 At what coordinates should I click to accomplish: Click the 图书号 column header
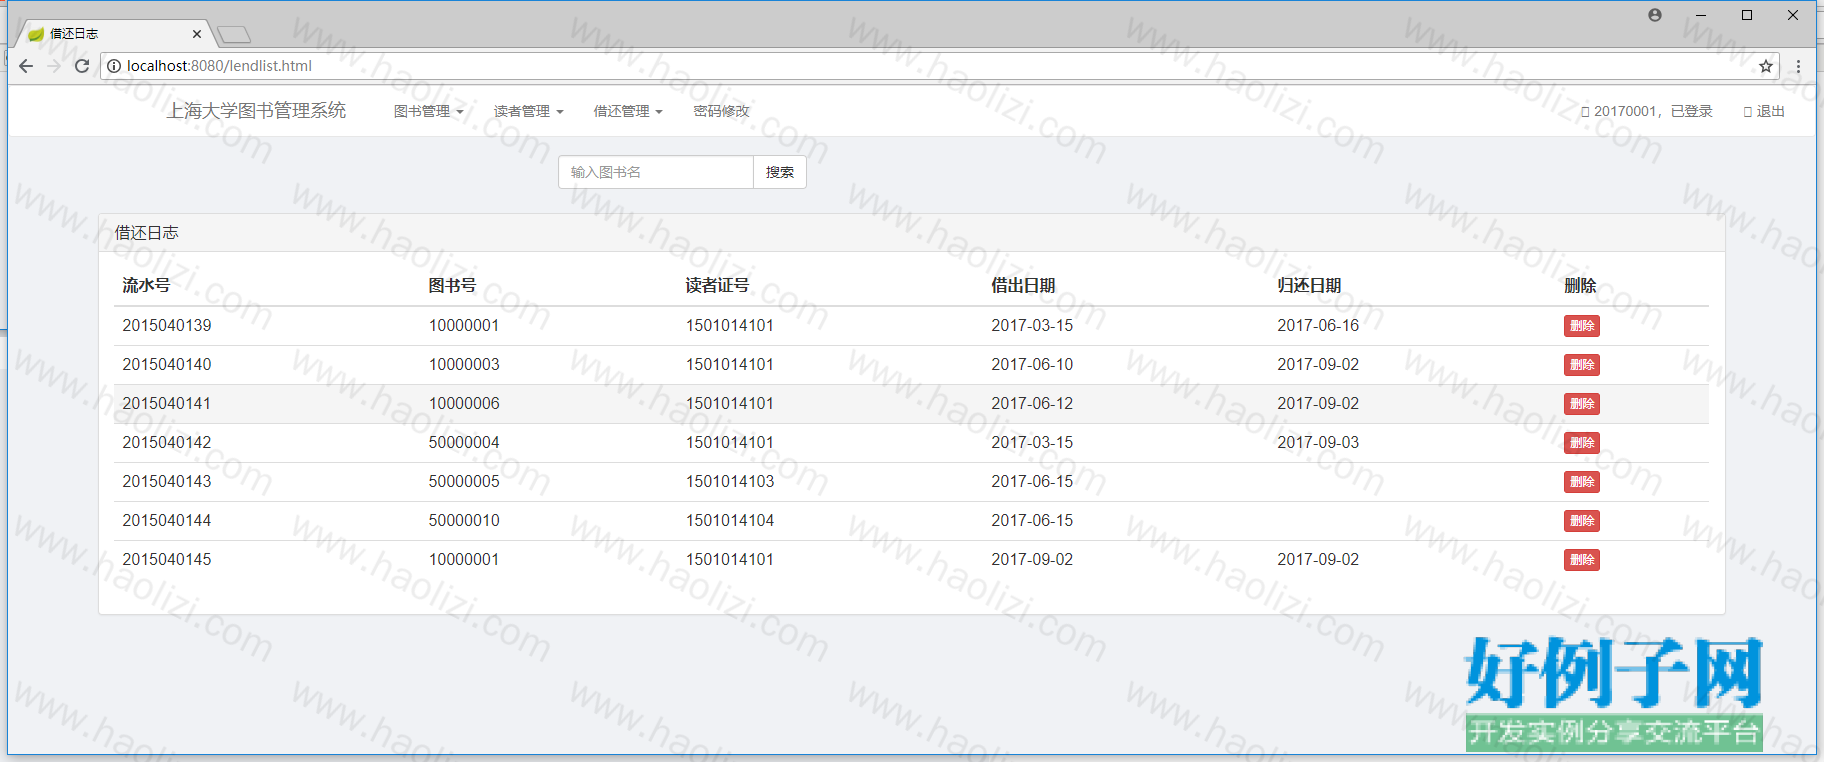(452, 285)
